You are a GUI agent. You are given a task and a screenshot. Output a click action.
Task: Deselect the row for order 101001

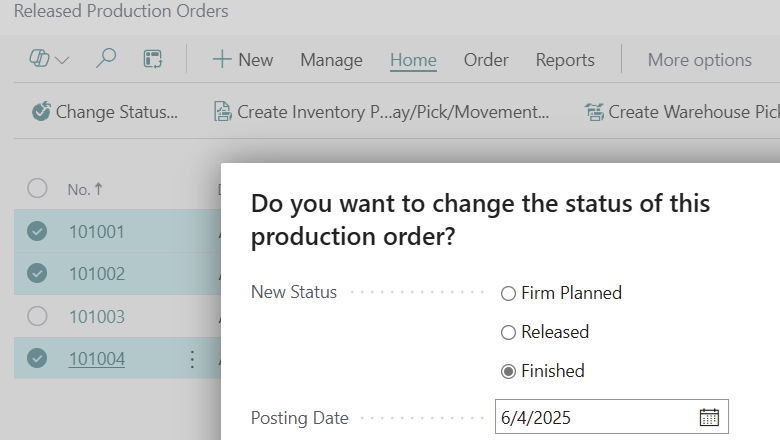[37, 232]
